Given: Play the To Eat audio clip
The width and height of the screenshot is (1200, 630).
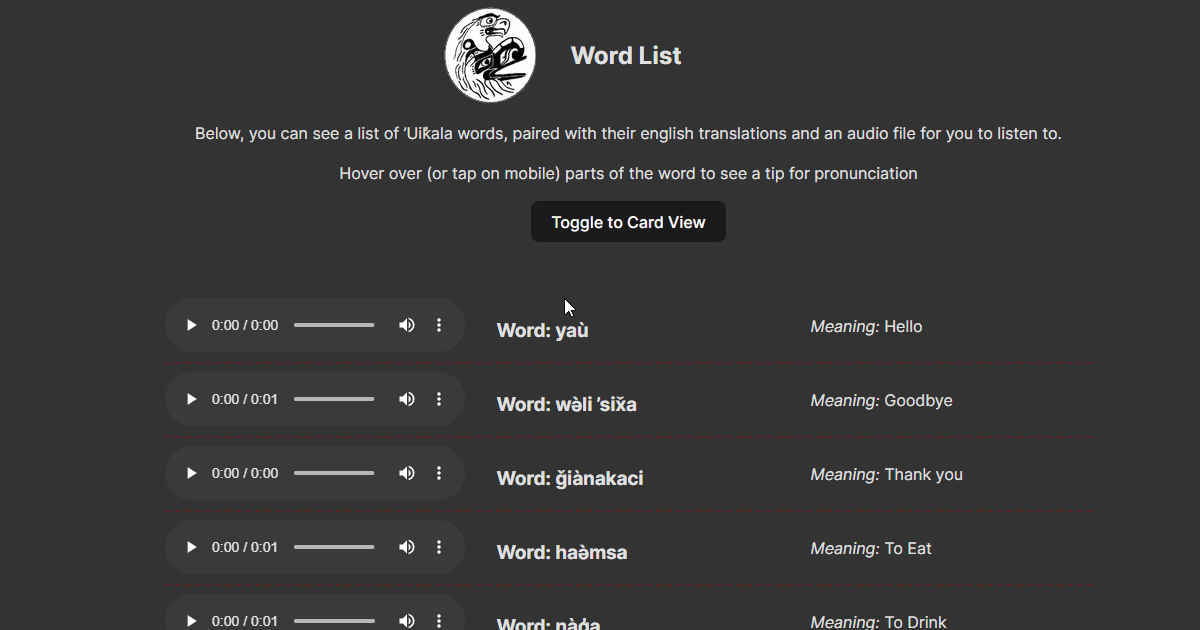Looking at the screenshot, I should 192,547.
